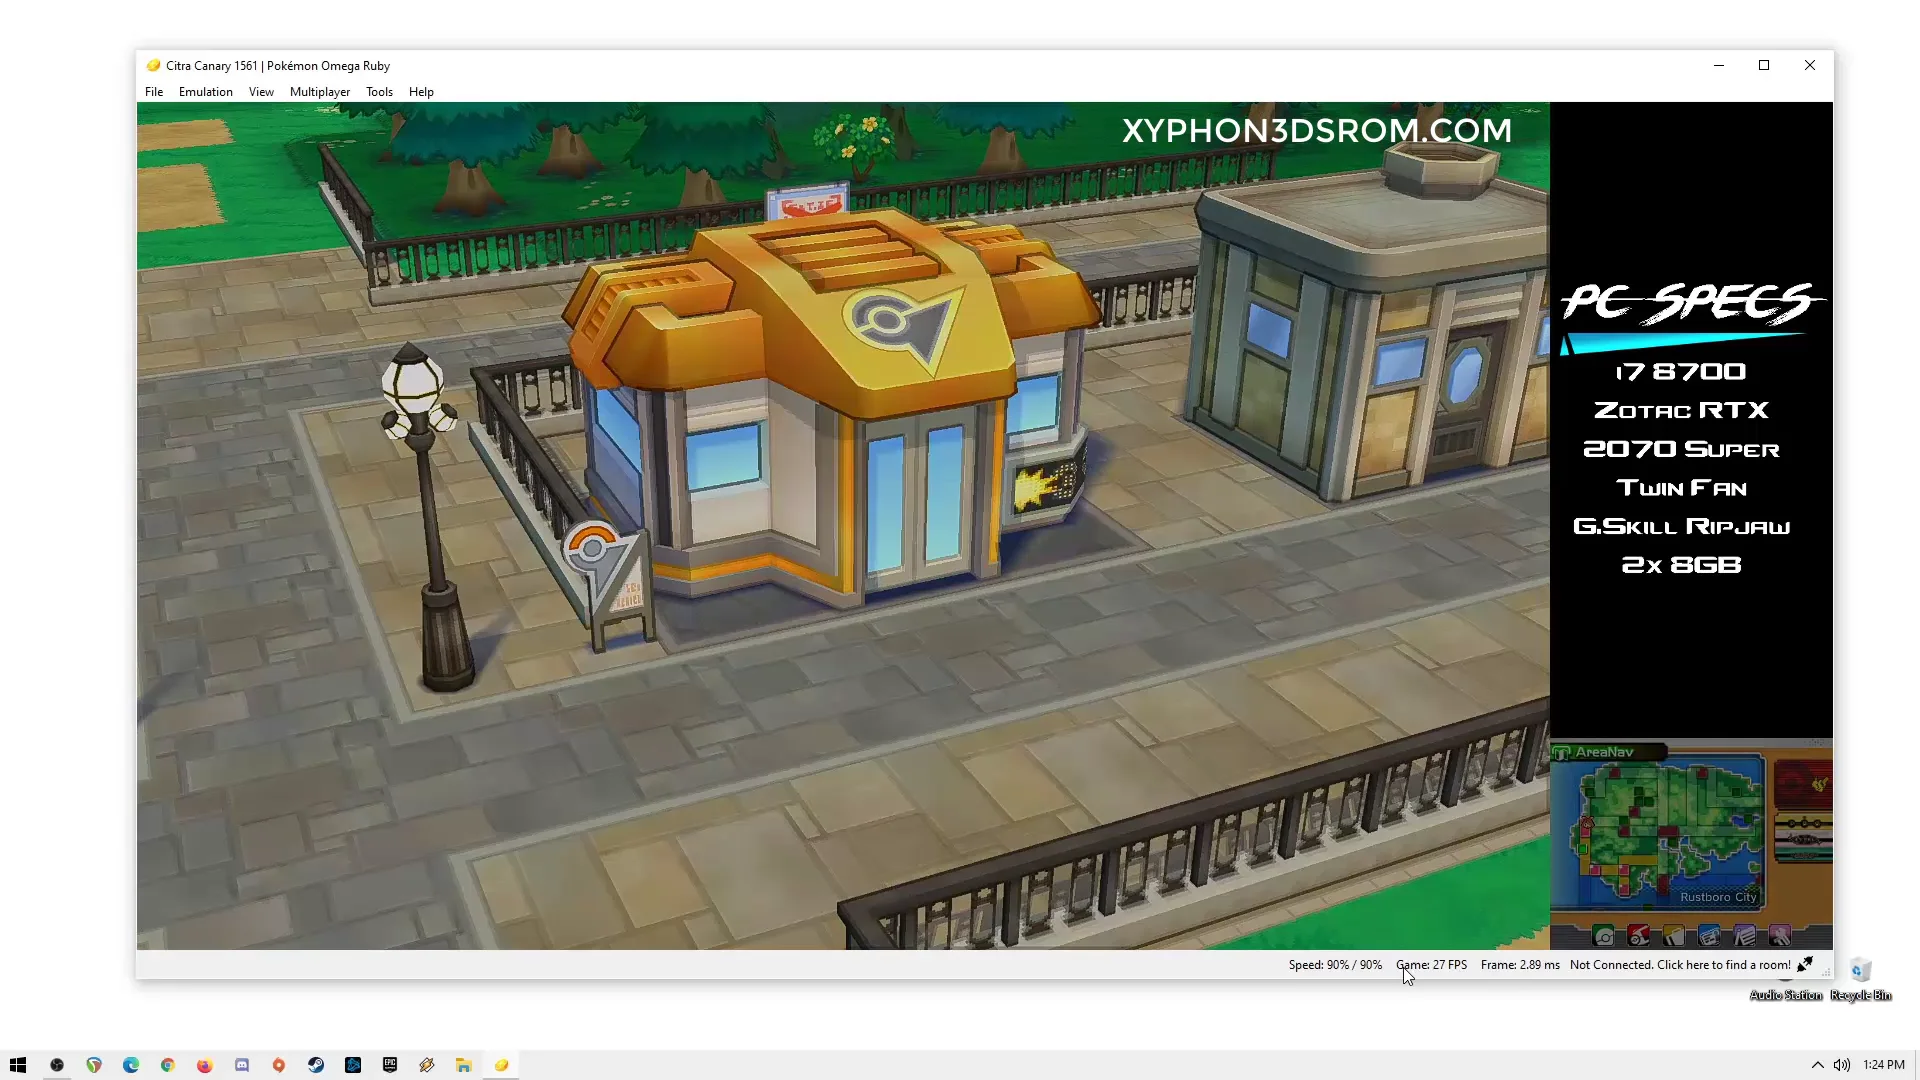
Task: Open Microsoft Edge from the taskbar
Action: click(131, 1065)
